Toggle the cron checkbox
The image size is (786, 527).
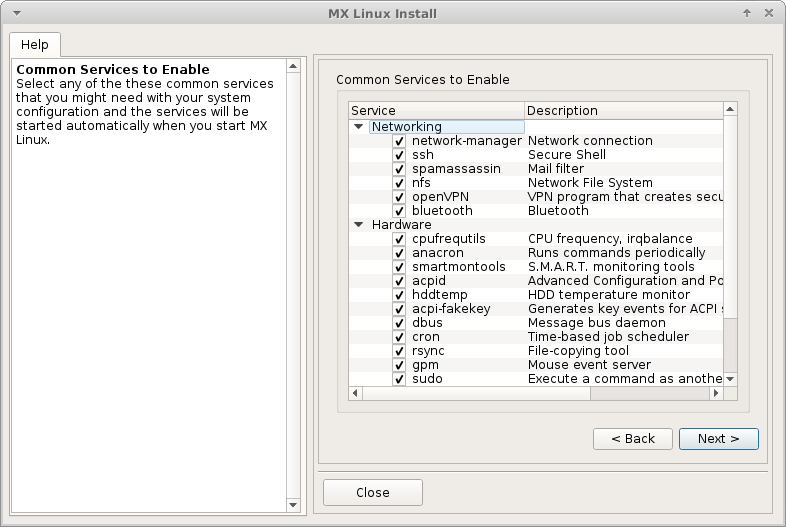coord(399,337)
